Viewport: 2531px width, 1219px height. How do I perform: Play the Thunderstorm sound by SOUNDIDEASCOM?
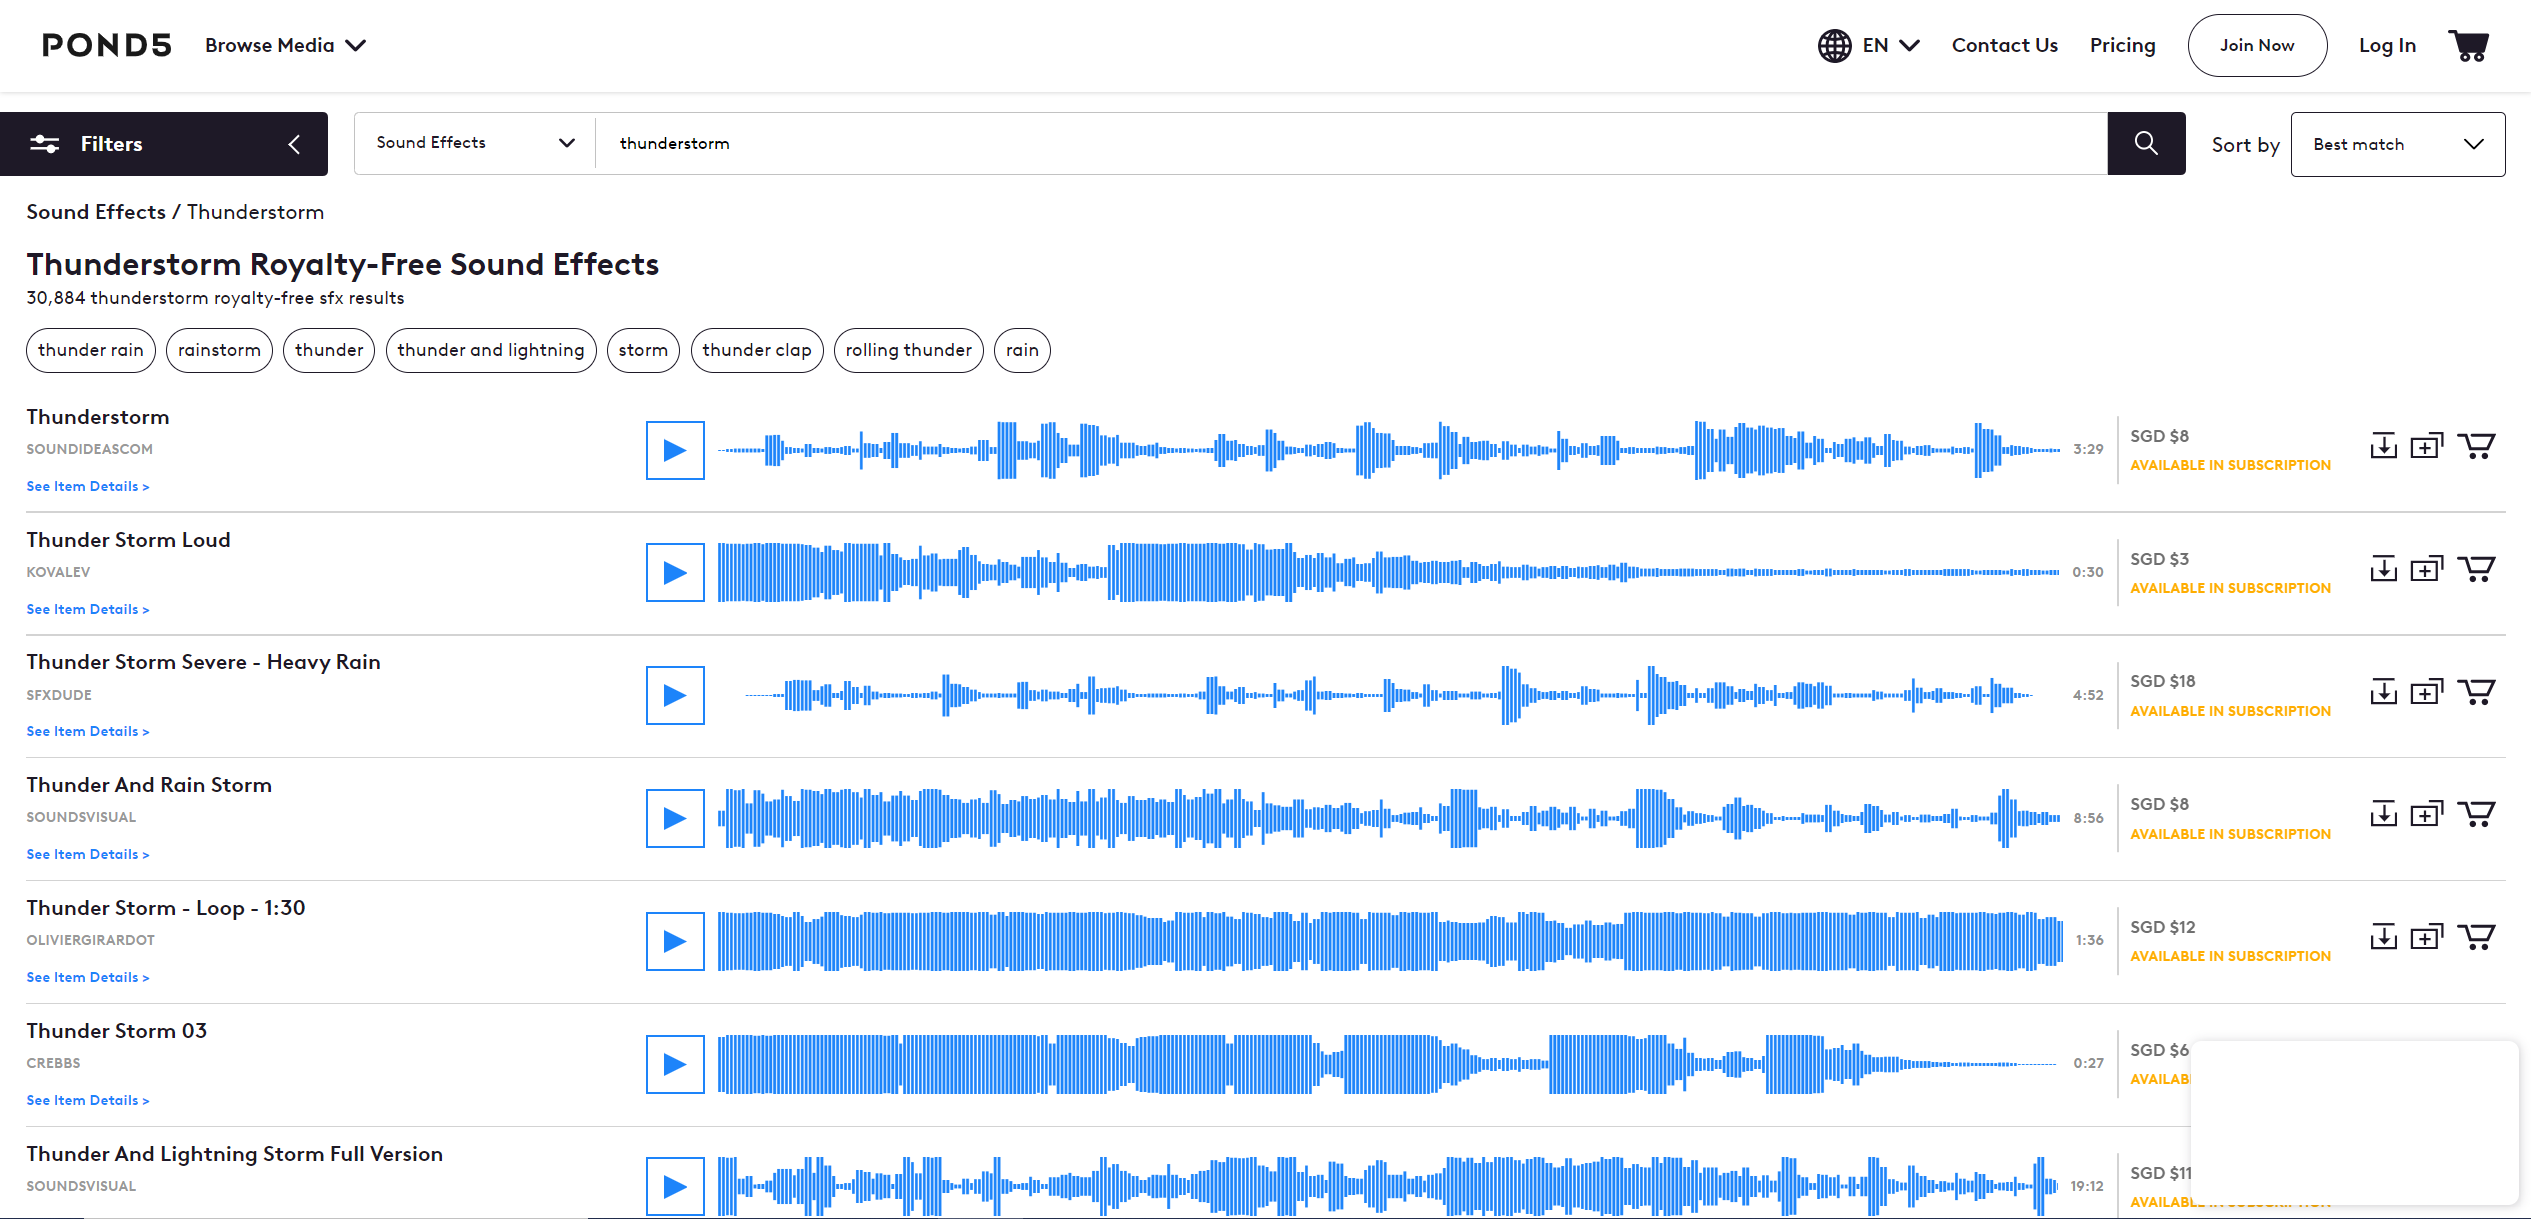point(675,450)
